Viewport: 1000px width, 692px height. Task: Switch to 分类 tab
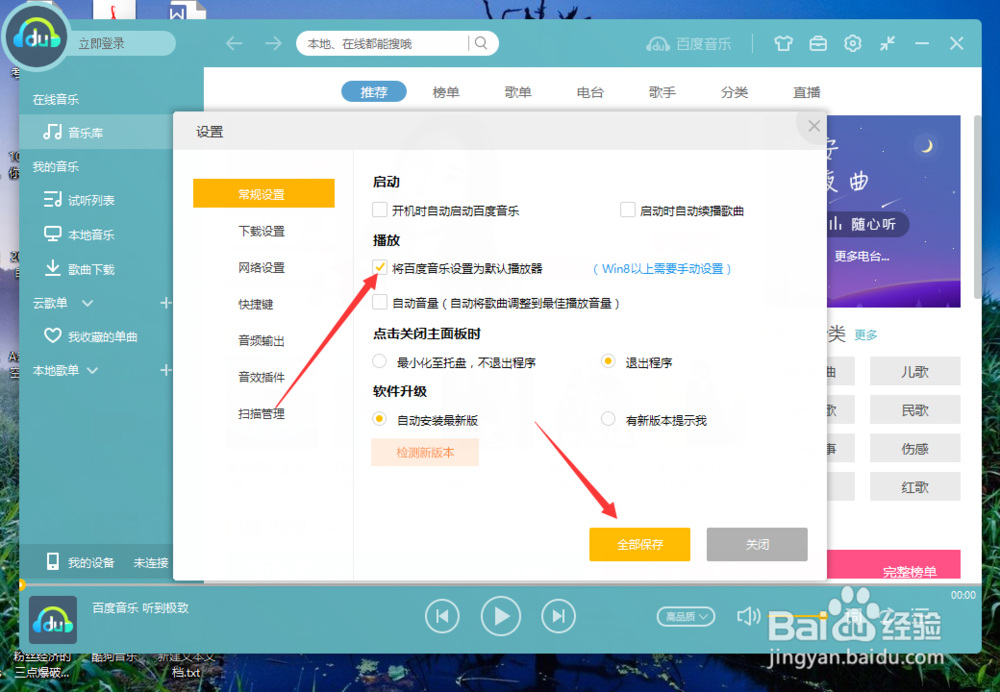tap(734, 92)
